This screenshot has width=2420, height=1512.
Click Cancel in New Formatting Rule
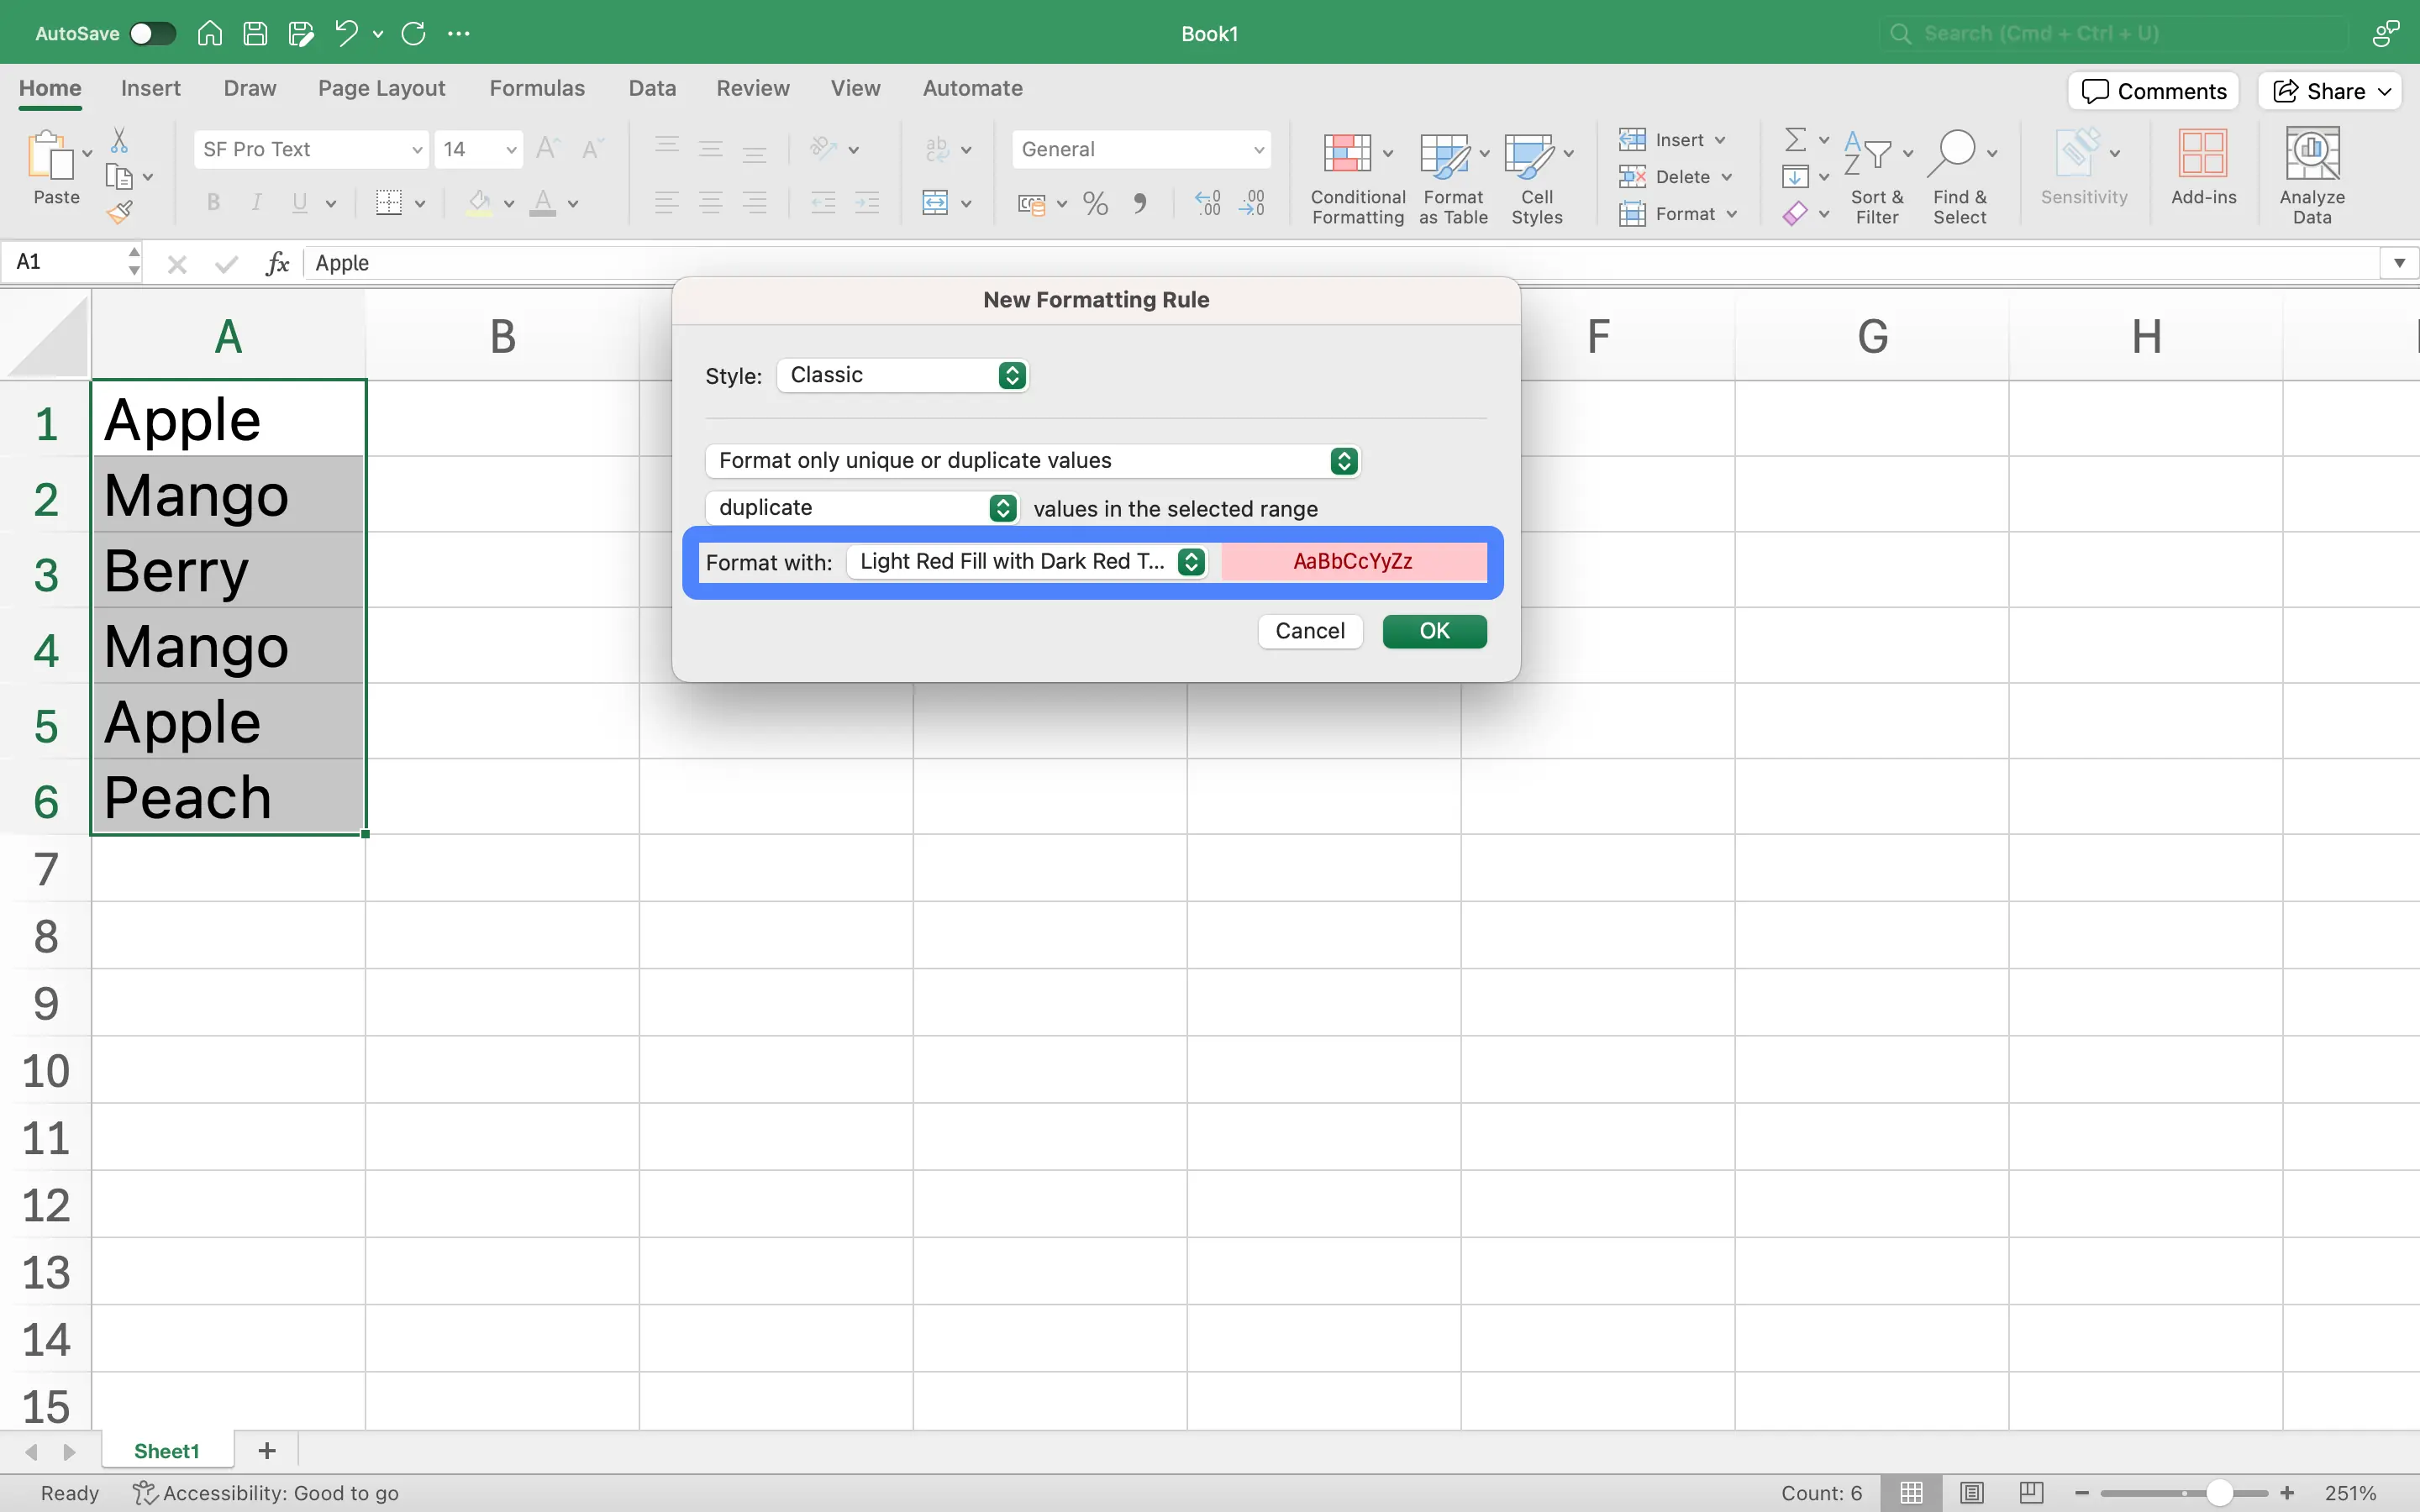(x=1310, y=631)
